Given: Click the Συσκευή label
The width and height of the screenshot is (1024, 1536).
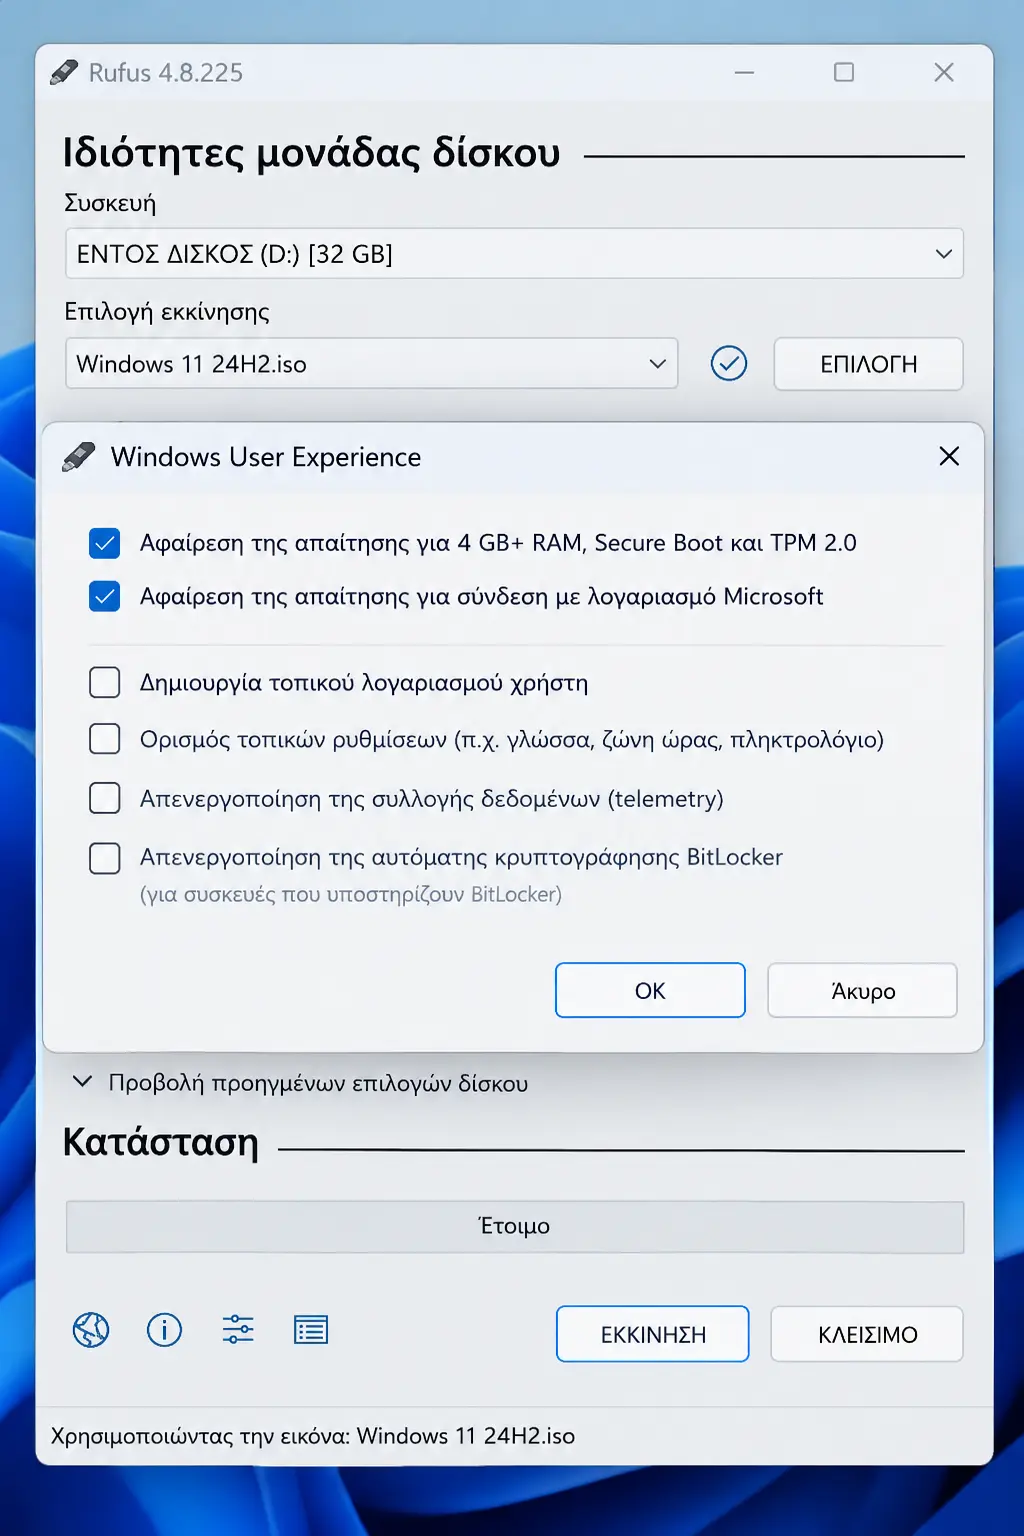Looking at the screenshot, I should click(110, 203).
